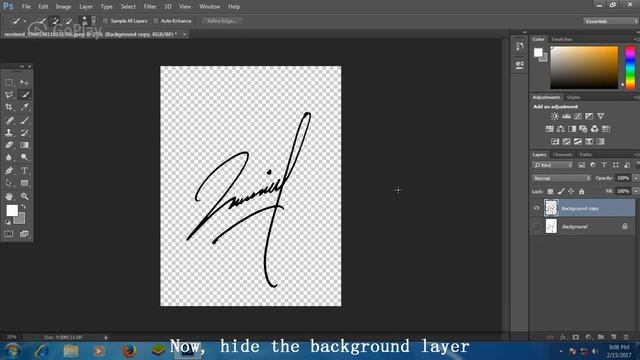Viewport: 640px width, 360px height.
Task: Select the Horizontal Type tool
Action: point(24,171)
